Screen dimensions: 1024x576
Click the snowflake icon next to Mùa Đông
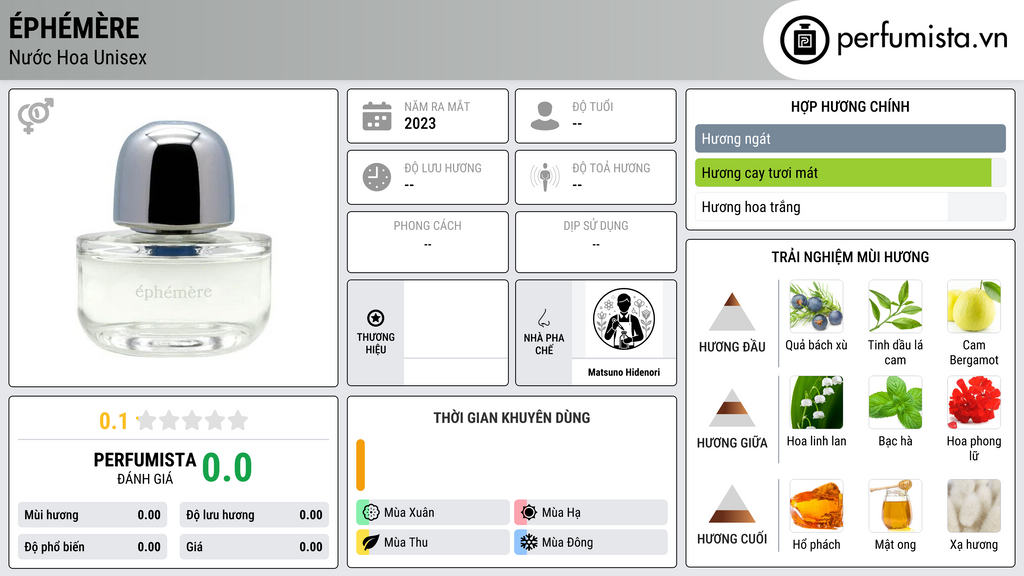(x=529, y=542)
